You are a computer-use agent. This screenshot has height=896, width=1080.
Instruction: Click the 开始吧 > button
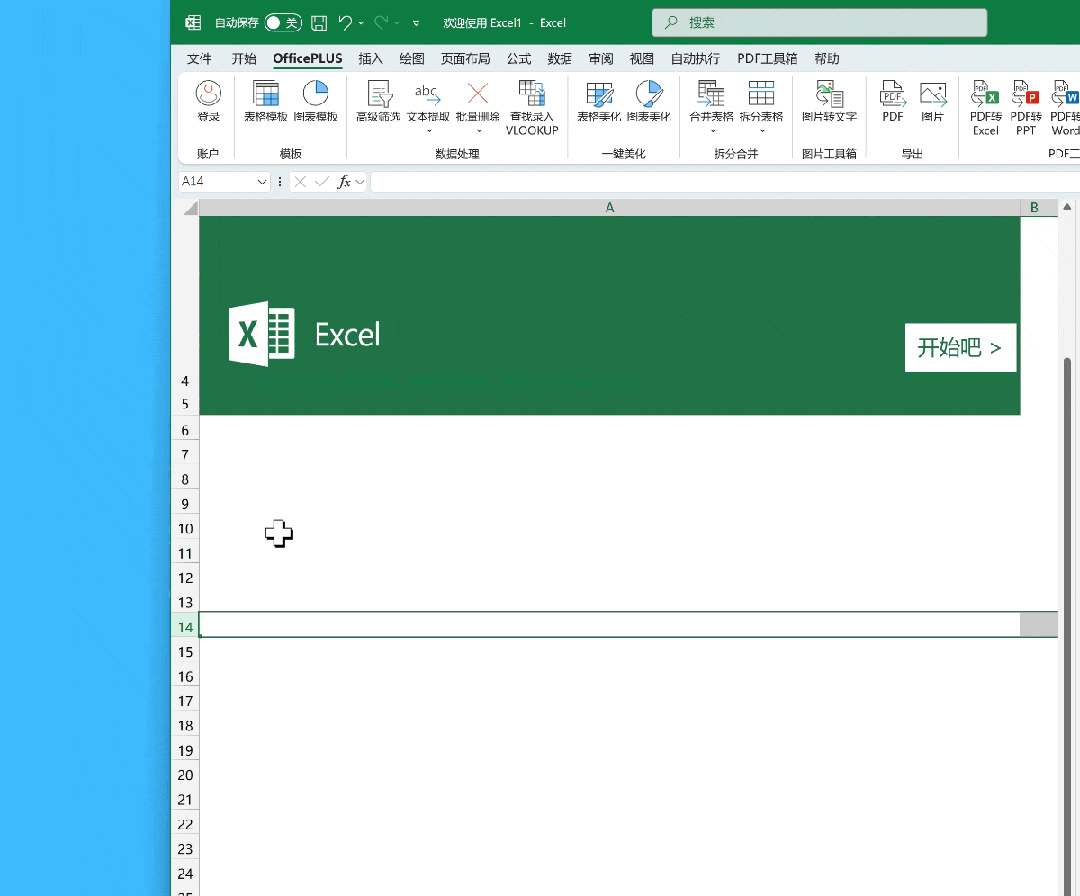point(960,348)
